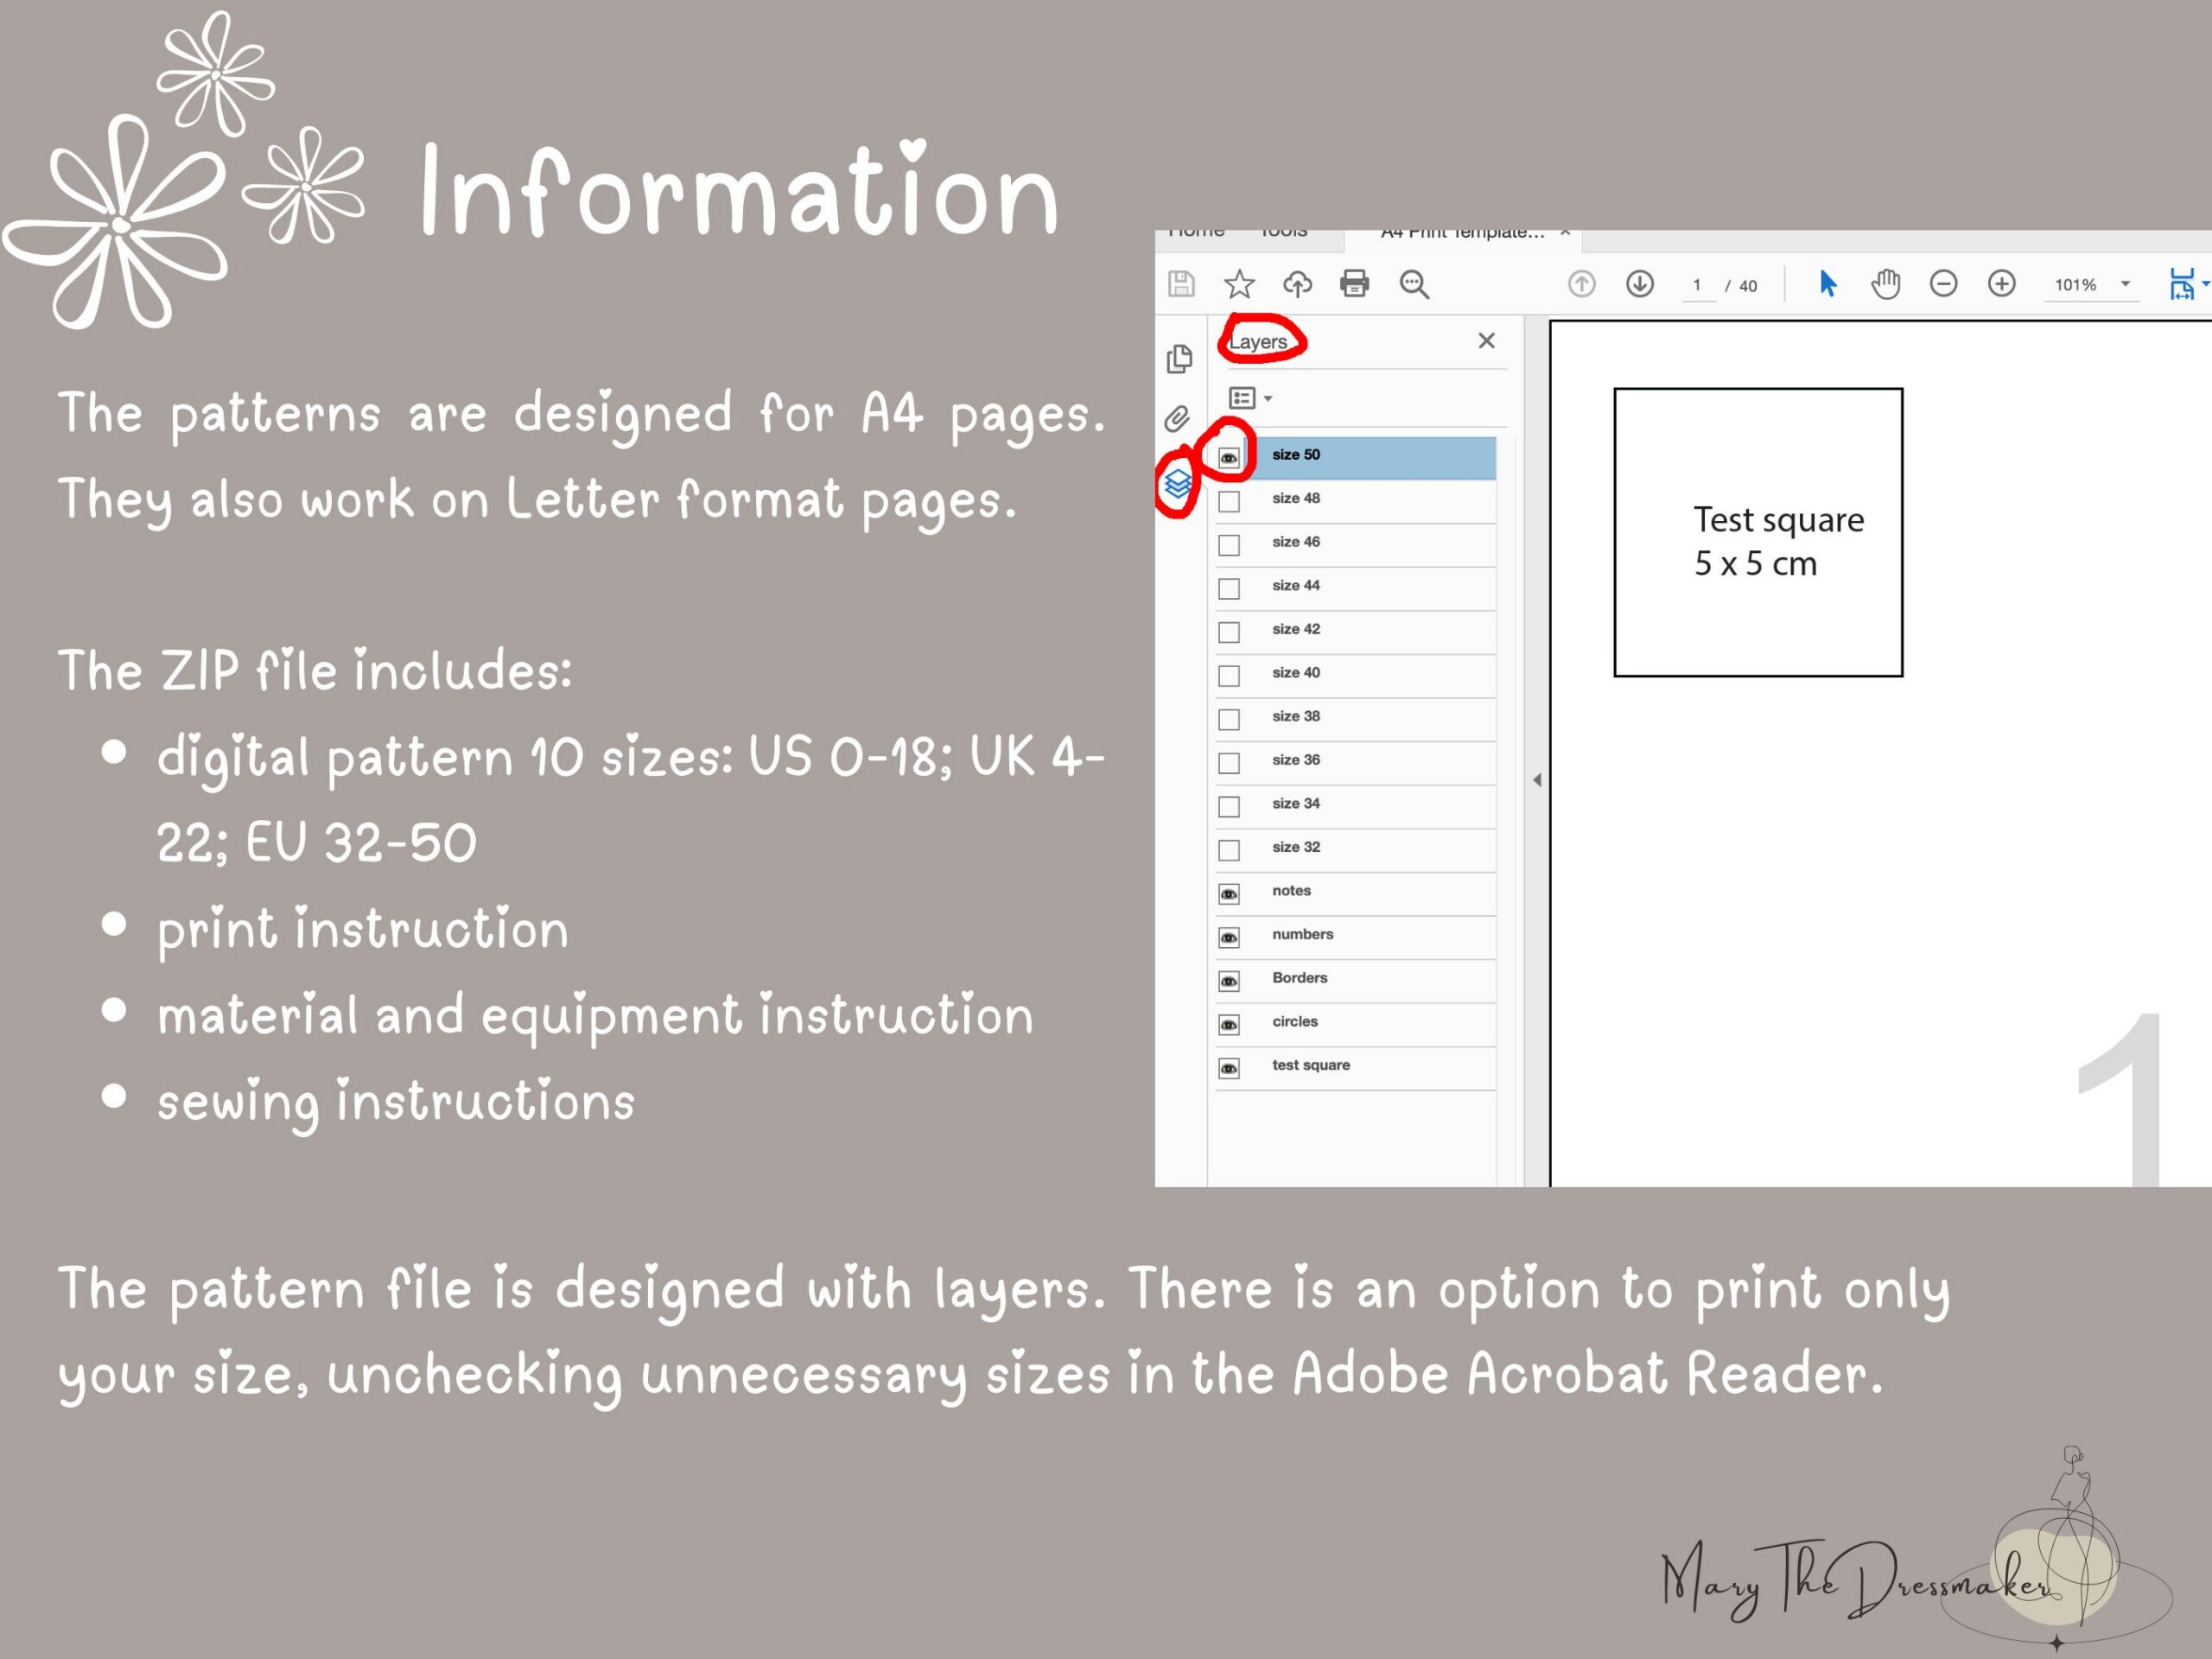2212x1659 pixels.
Task: Show the size 36 layer
Action: click(1229, 763)
